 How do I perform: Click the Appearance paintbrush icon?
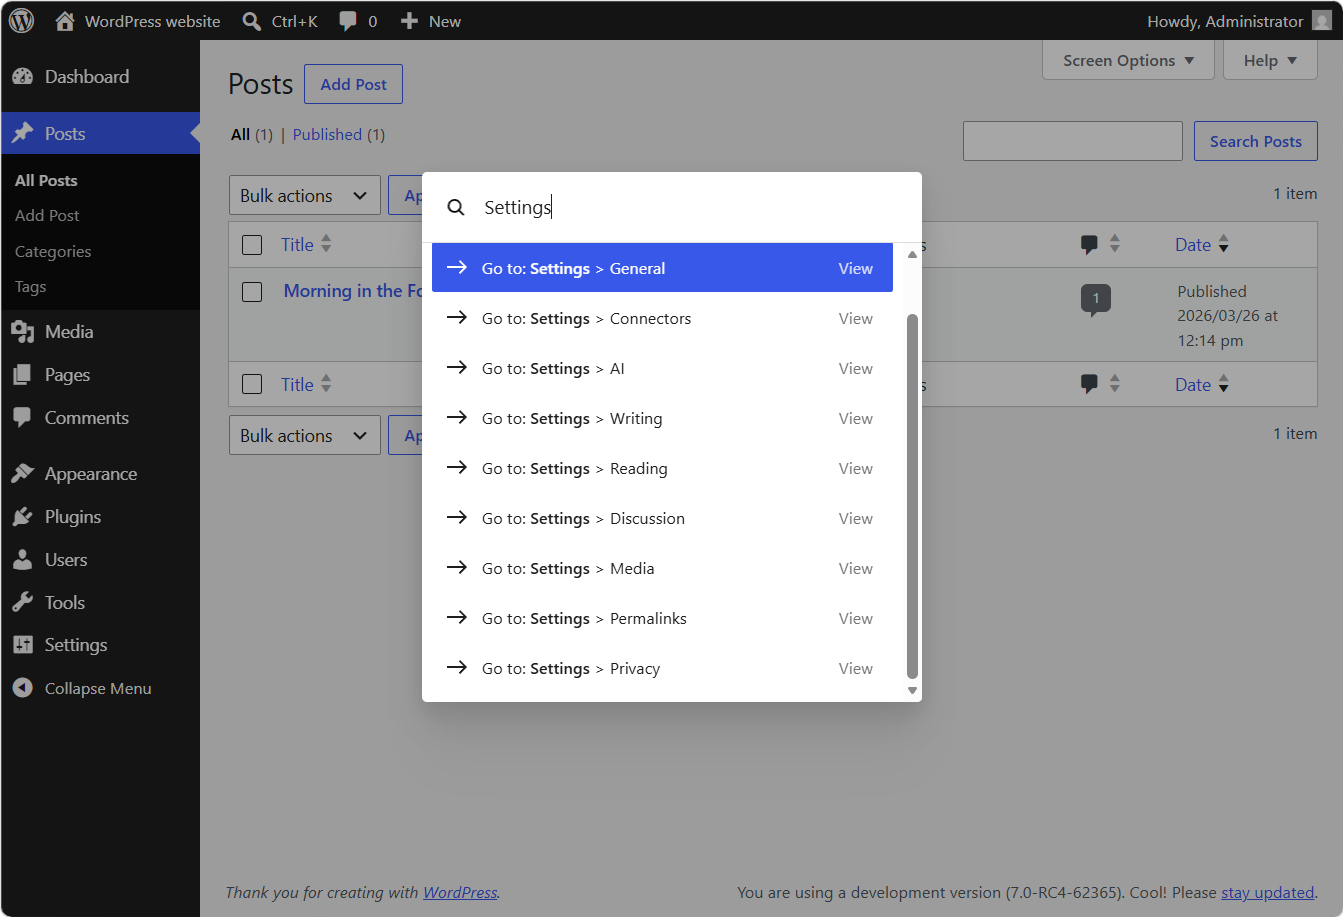23,474
